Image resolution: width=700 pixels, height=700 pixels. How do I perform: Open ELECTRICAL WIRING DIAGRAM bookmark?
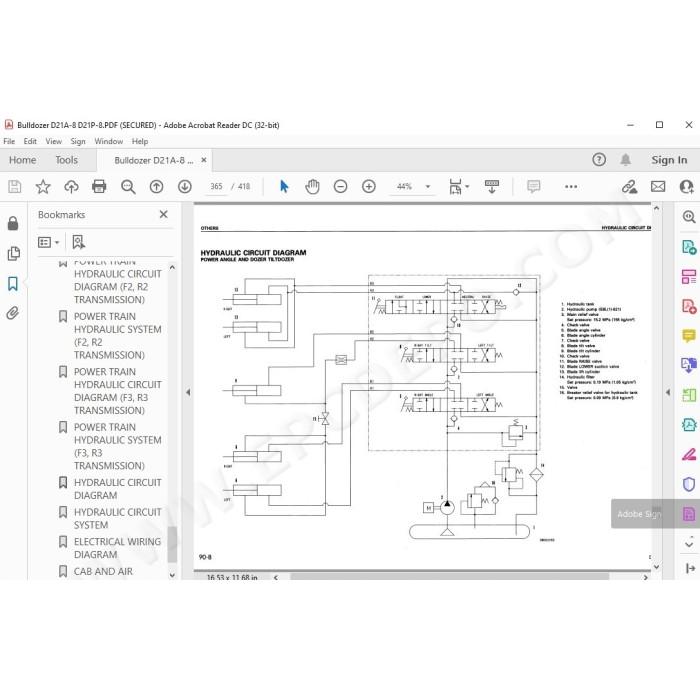pyautogui.click(x=117, y=548)
